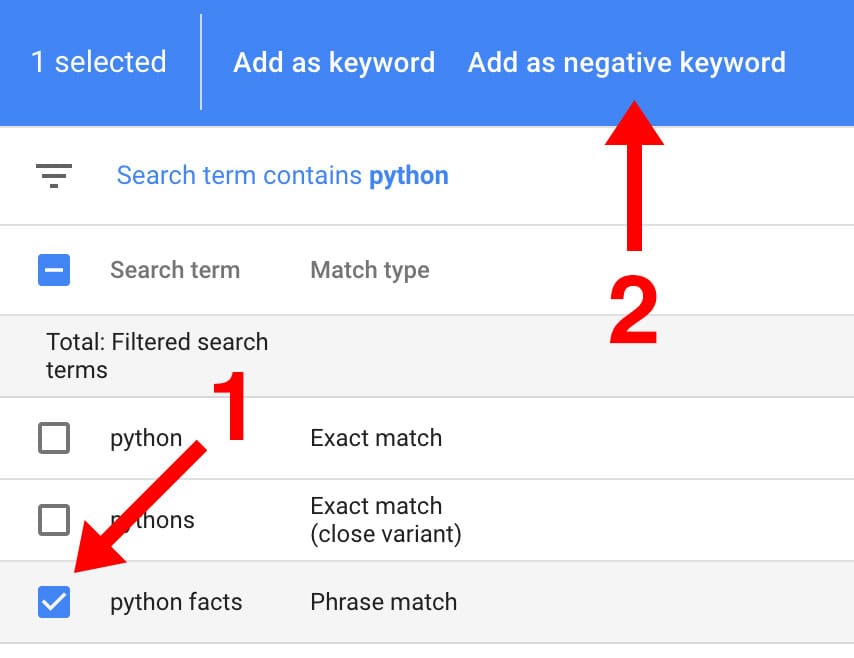The width and height of the screenshot is (854, 658).
Task: Check the checkbox next to python
Action: (x=55, y=438)
